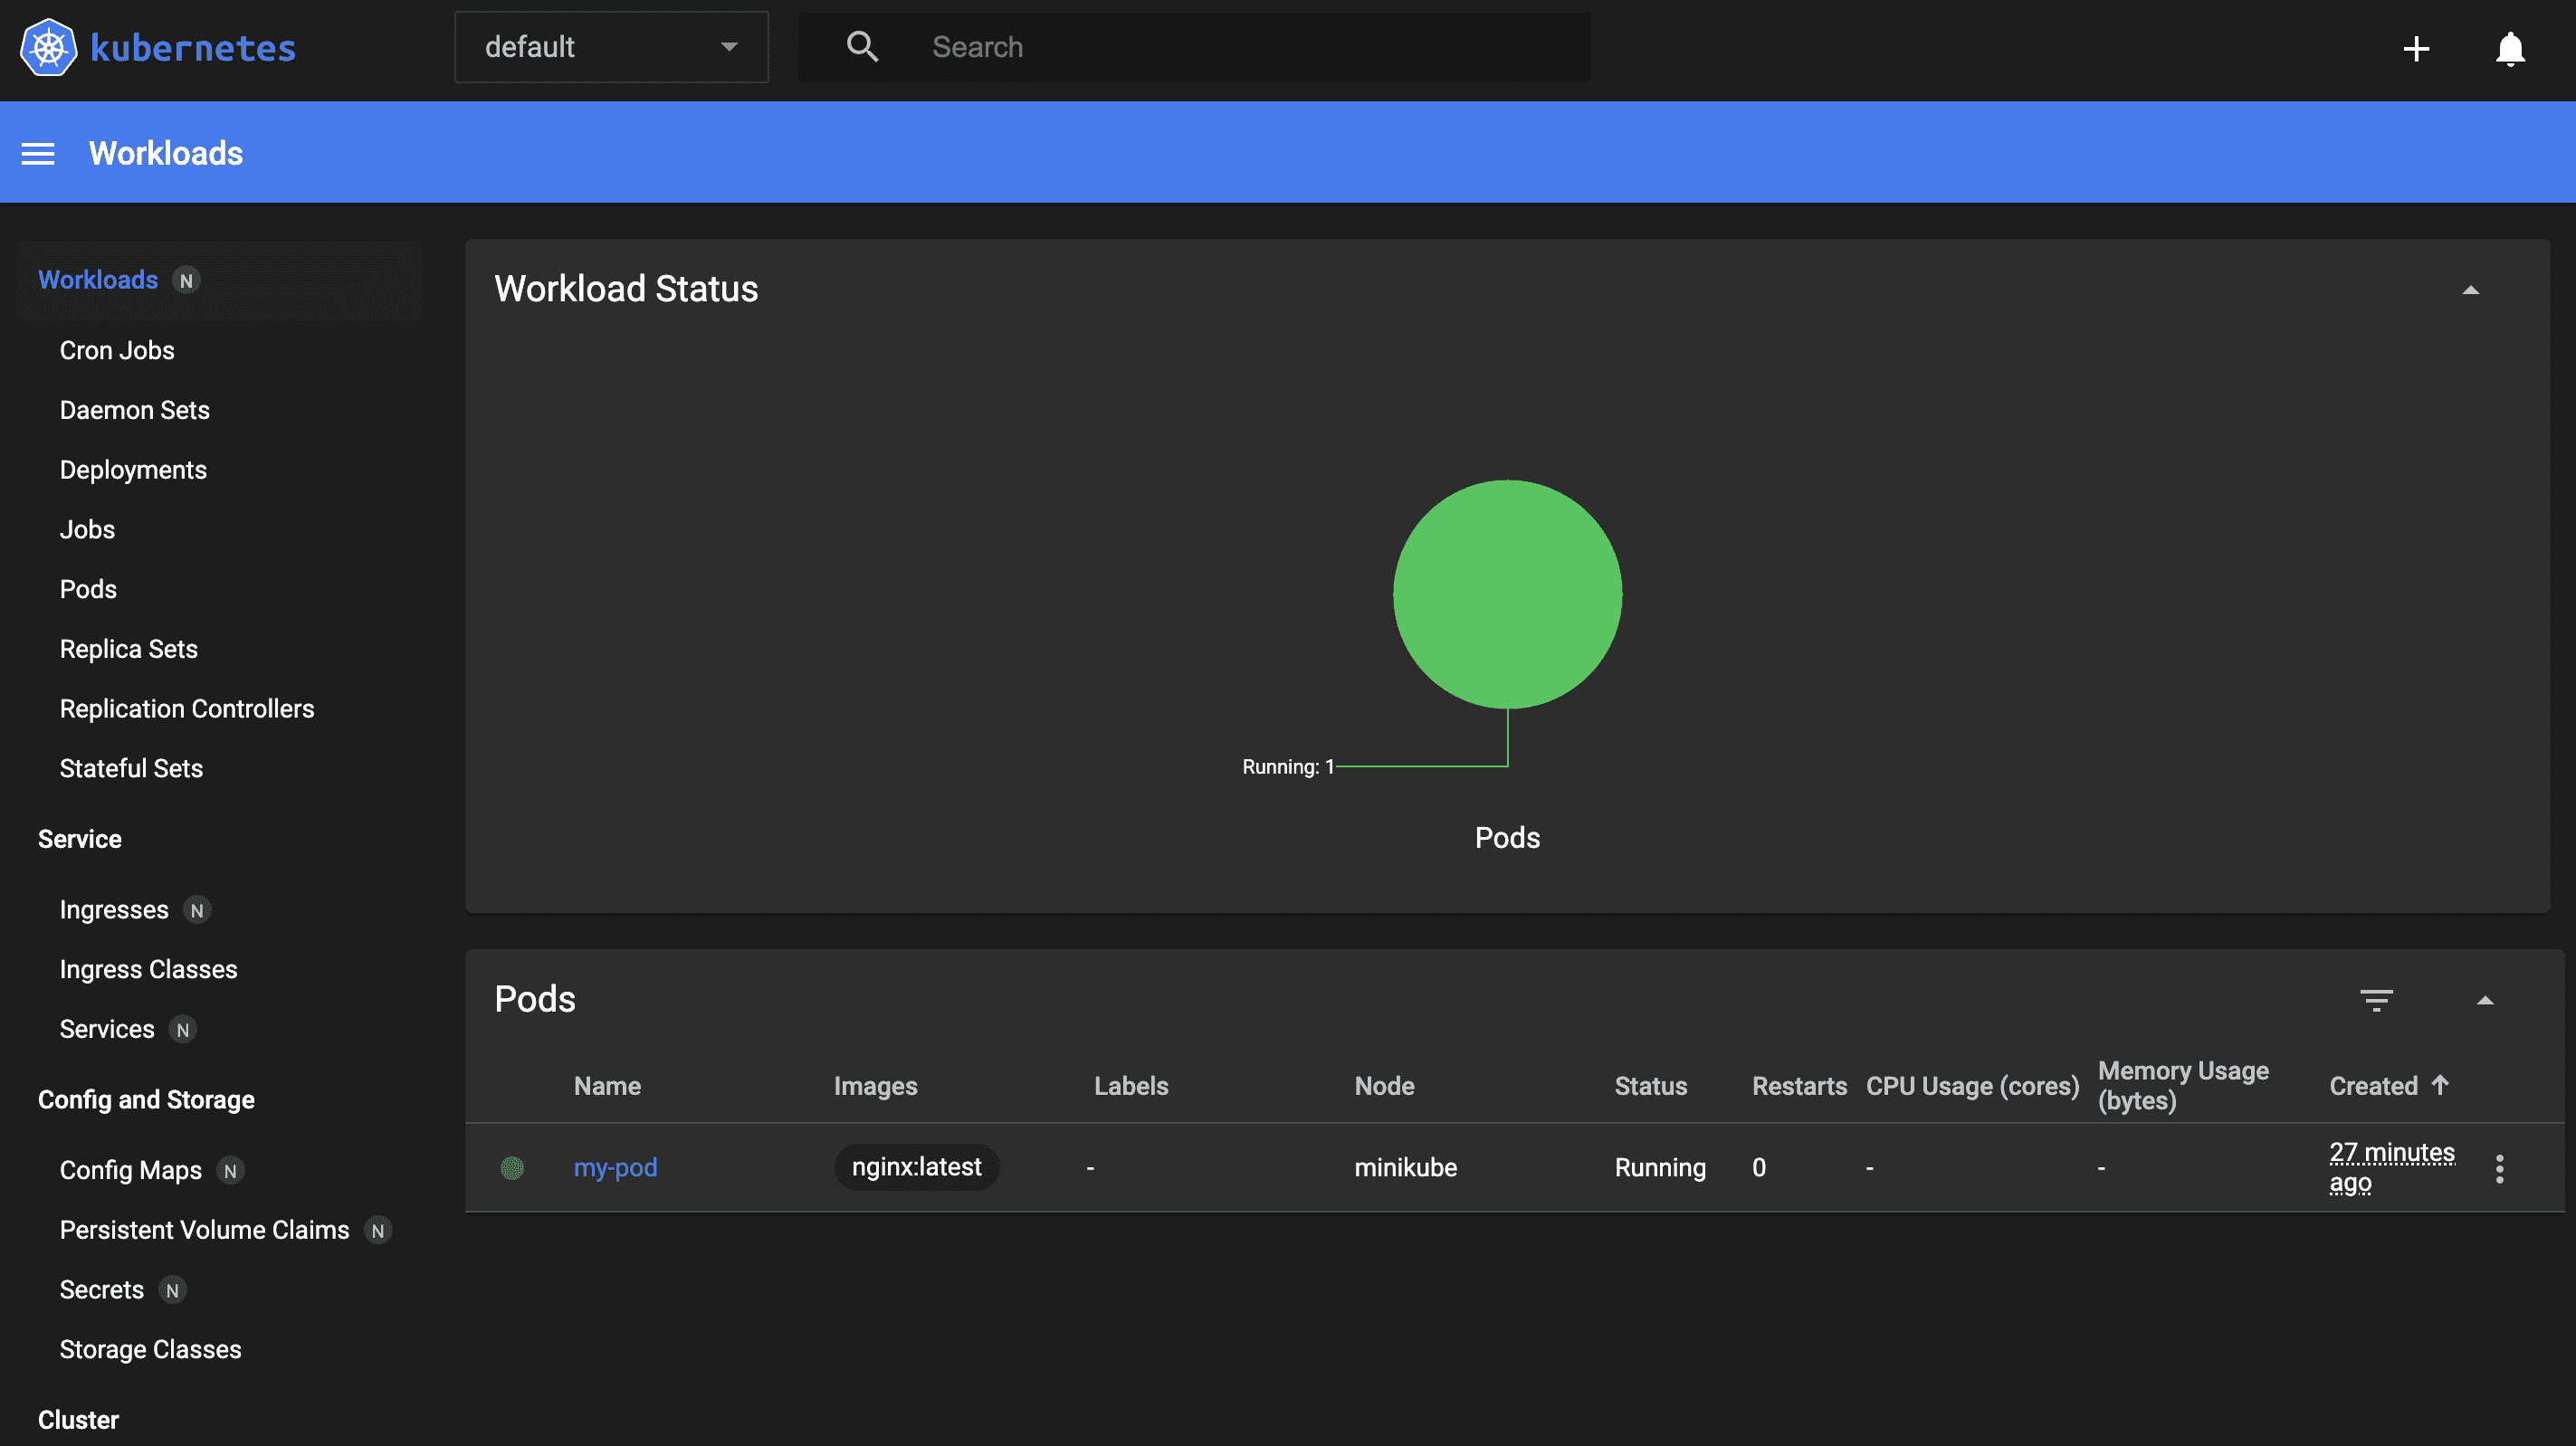The image size is (2576, 1446).
Task: Open the my-pod link
Action: click(x=615, y=1168)
